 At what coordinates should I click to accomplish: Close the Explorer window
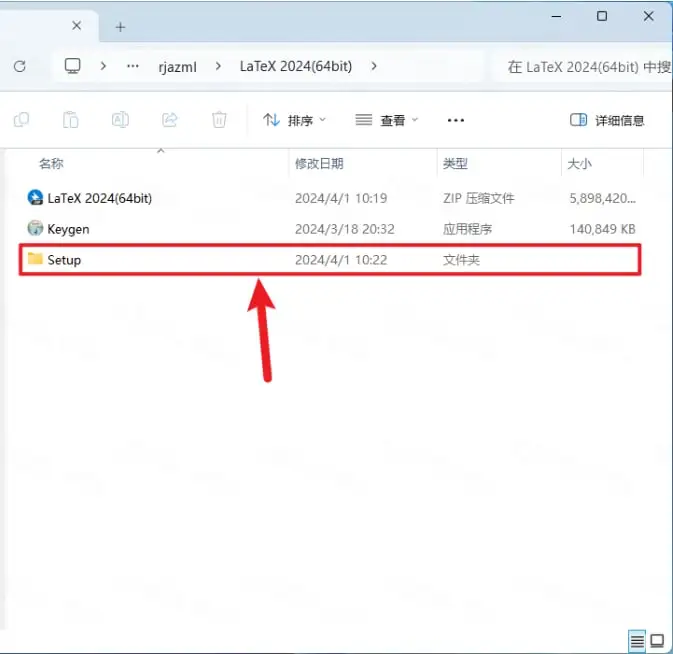(x=648, y=16)
